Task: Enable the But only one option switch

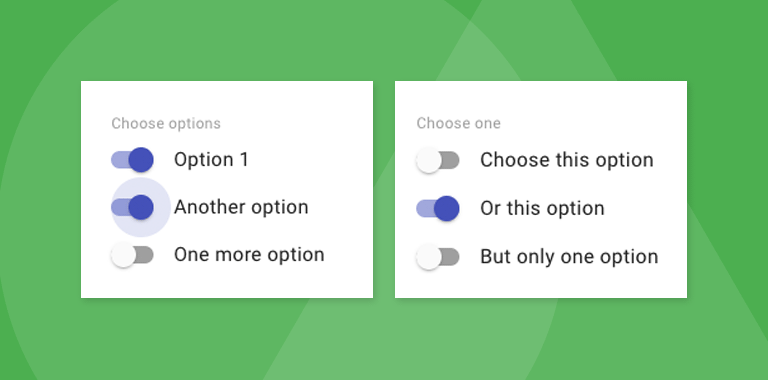Action: (438, 257)
